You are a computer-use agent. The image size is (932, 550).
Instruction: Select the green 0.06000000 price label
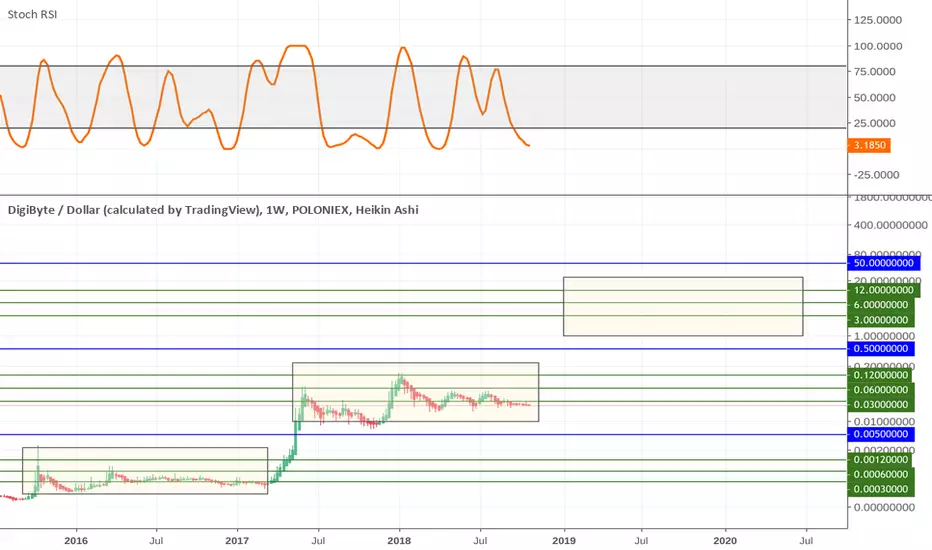(x=880, y=390)
